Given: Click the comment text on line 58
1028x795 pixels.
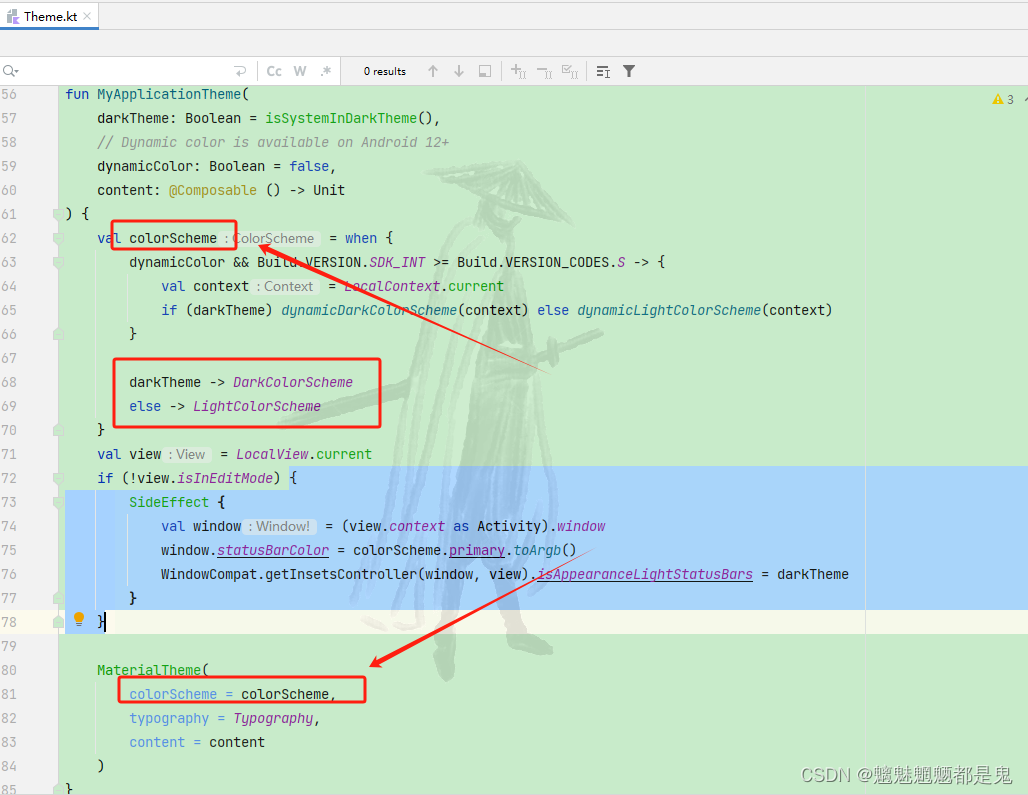Looking at the screenshot, I should coord(273,142).
